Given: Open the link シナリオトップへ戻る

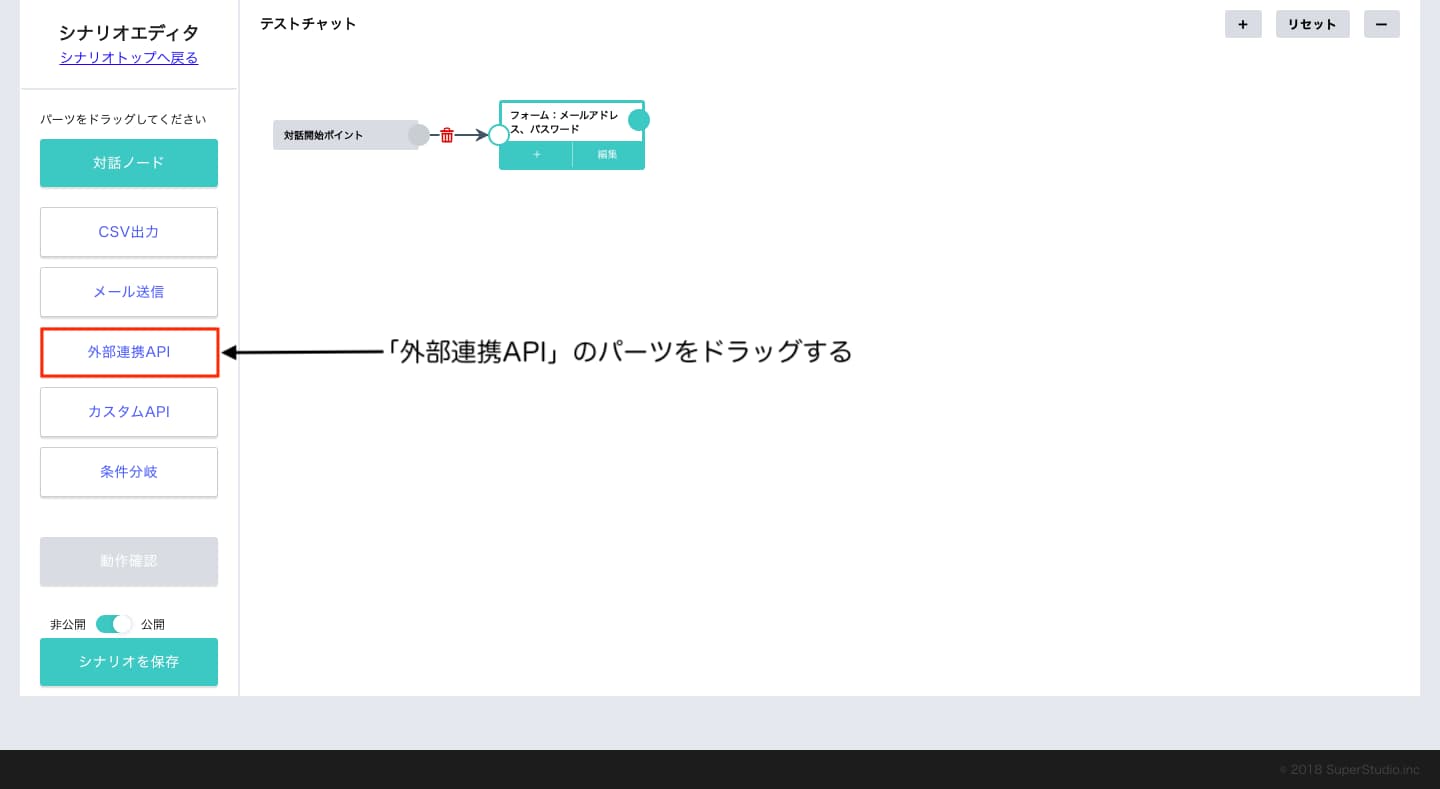Looking at the screenshot, I should 128,57.
